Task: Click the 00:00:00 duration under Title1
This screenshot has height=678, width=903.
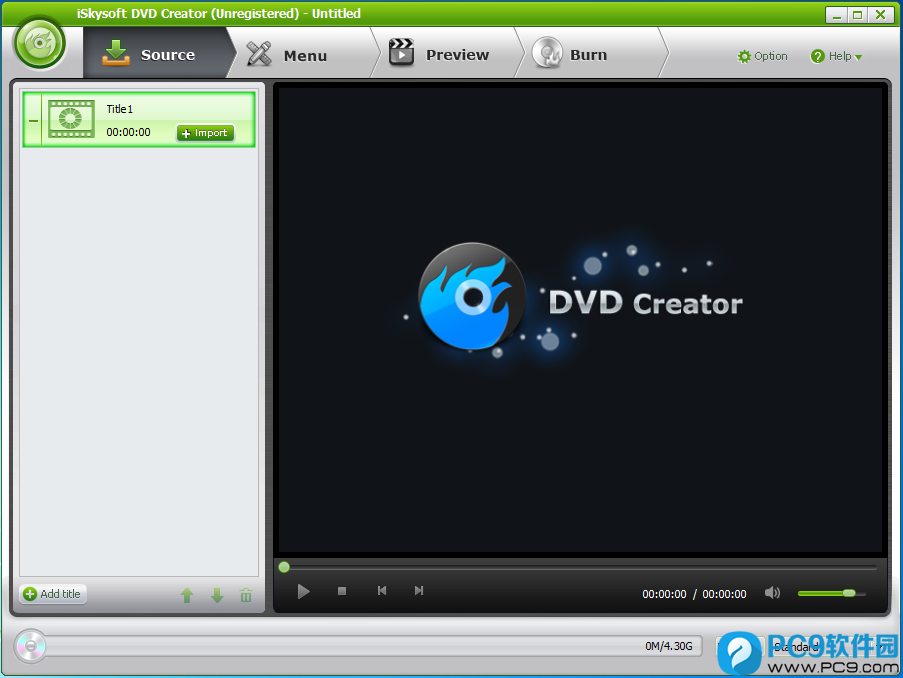Action: 128,132
